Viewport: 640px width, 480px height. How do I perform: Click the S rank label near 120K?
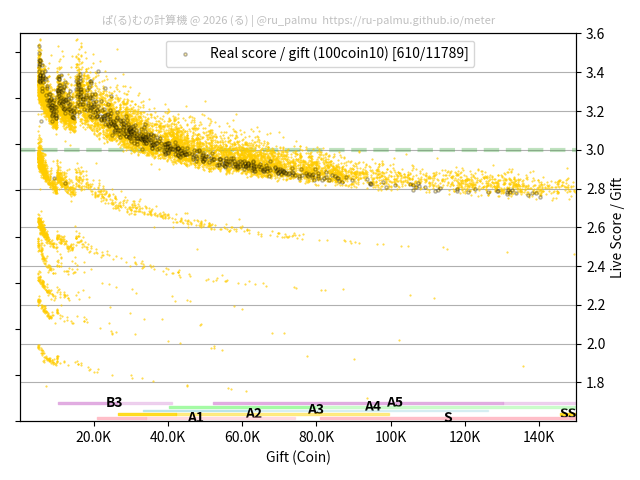(x=448, y=417)
